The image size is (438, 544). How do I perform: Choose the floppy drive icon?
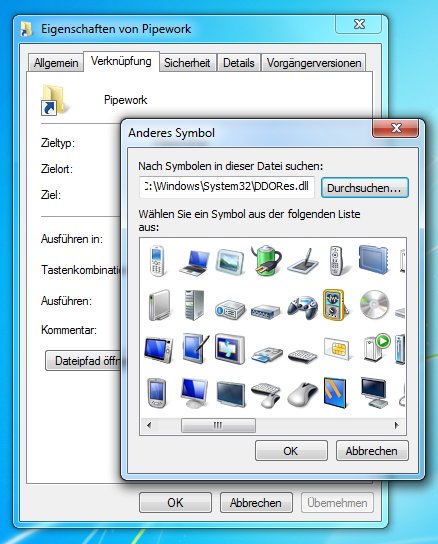click(x=267, y=355)
